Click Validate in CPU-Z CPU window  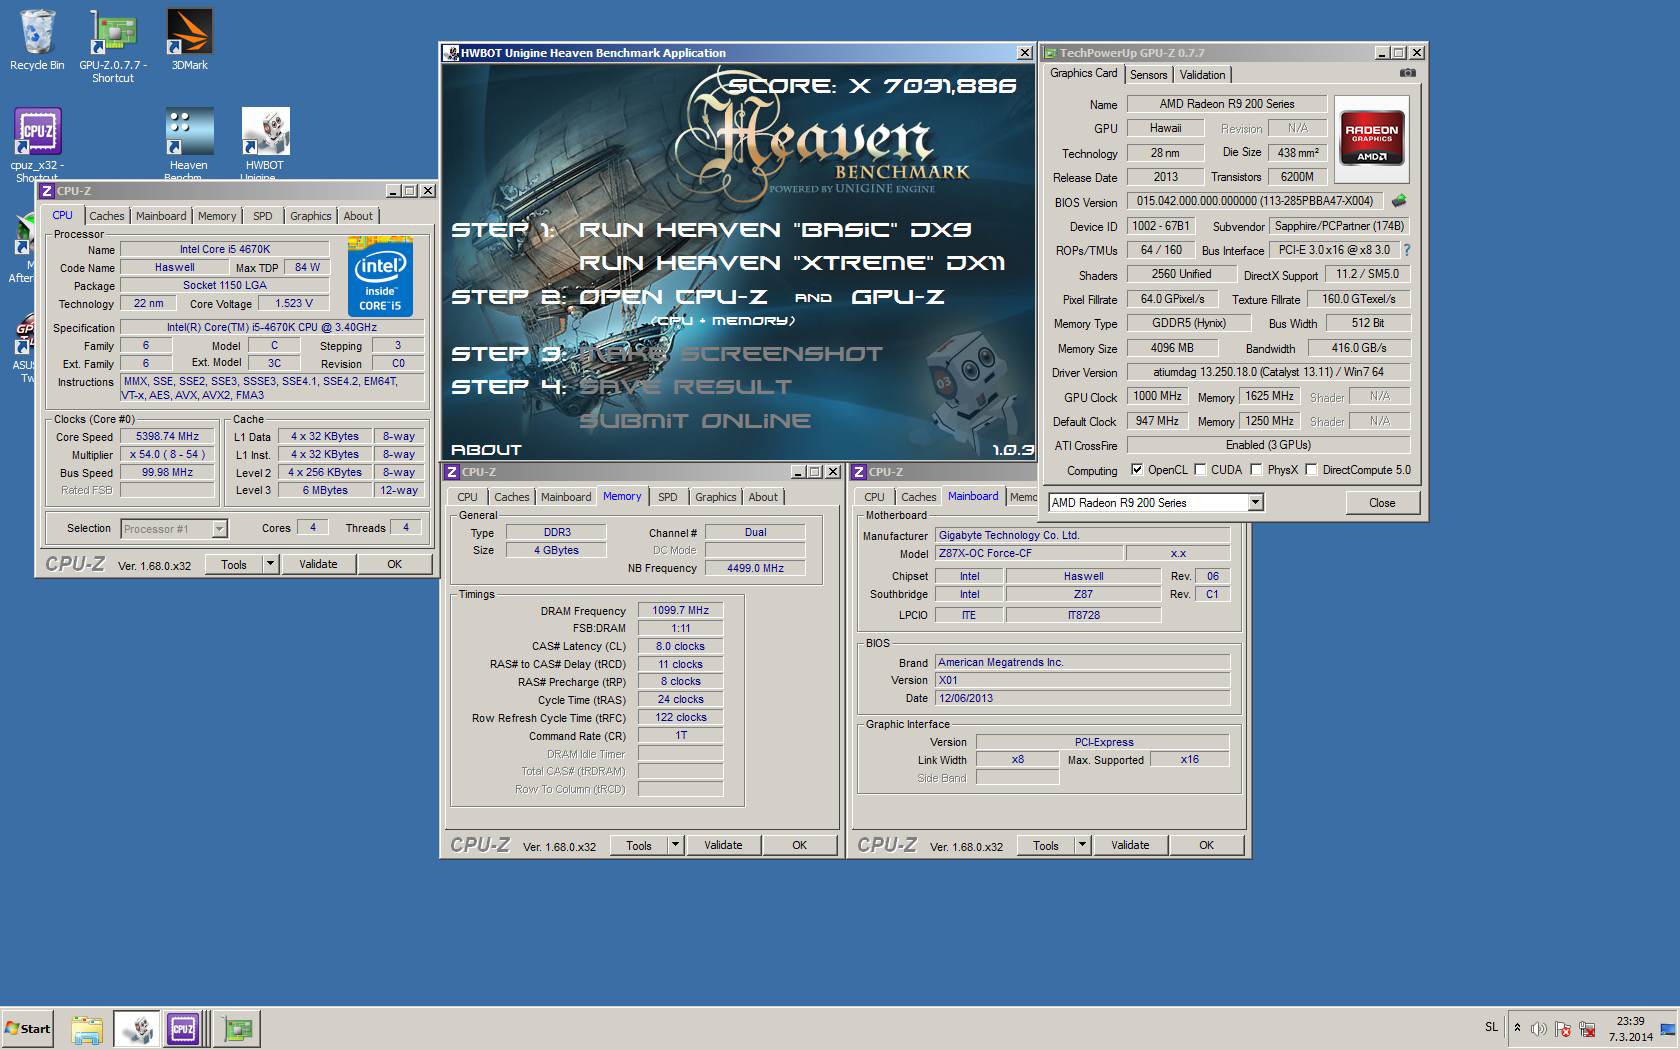coord(318,564)
